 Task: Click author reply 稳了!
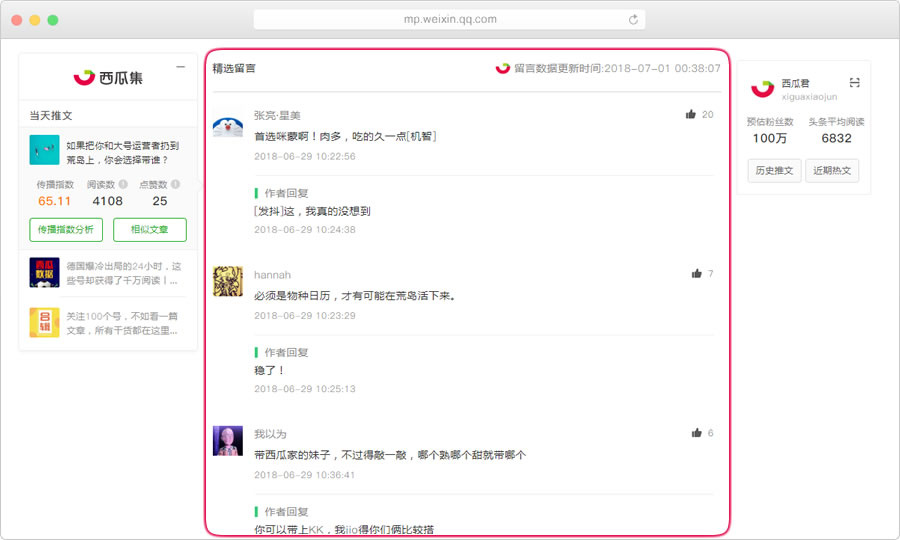269,370
